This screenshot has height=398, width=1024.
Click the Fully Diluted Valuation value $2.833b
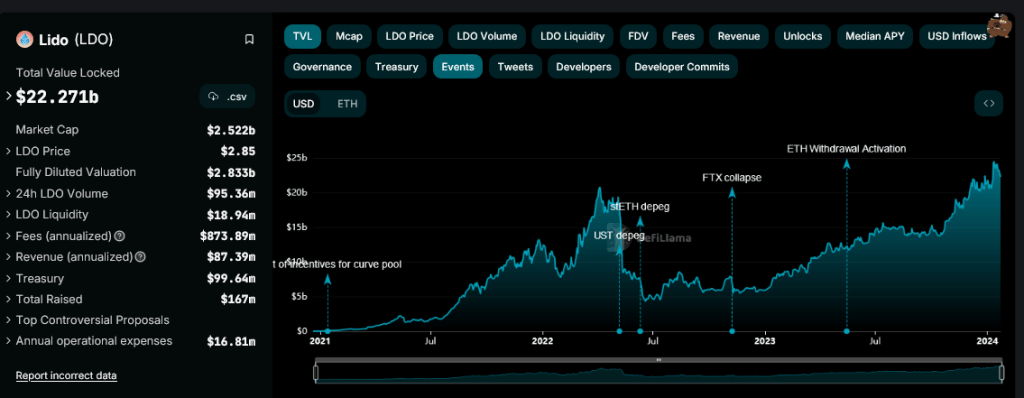(231, 173)
